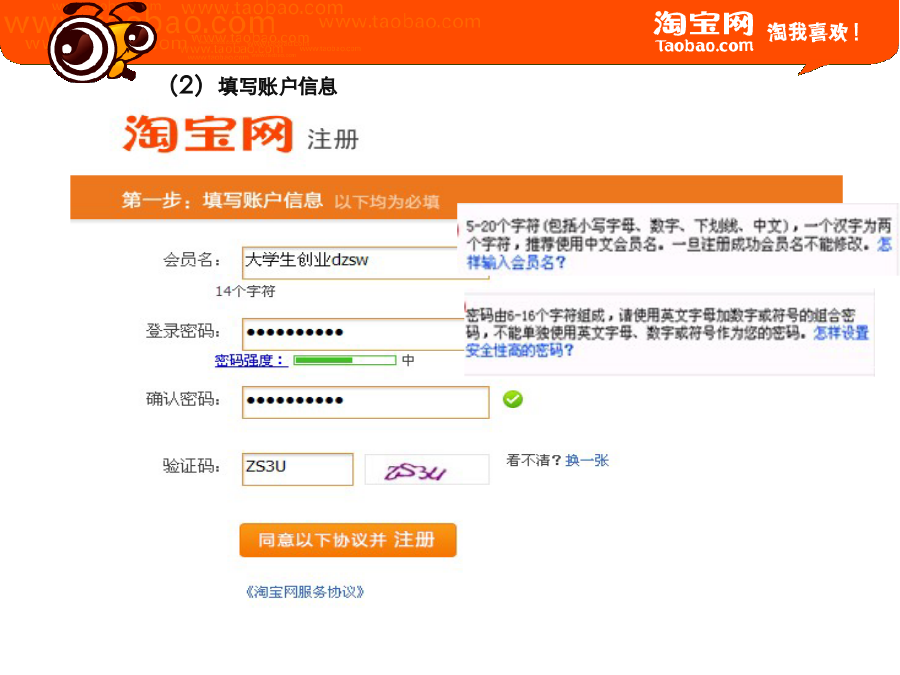Click 换一张 to refresh the captcha
Image resolution: width=900 pixels, height=675 pixels.
pyautogui.click(x=587, y=460)
